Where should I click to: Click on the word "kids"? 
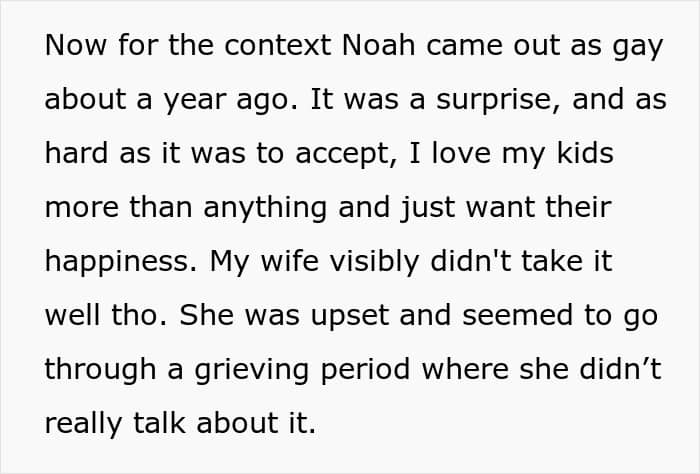pyautogui.click(x=583, y=155)
